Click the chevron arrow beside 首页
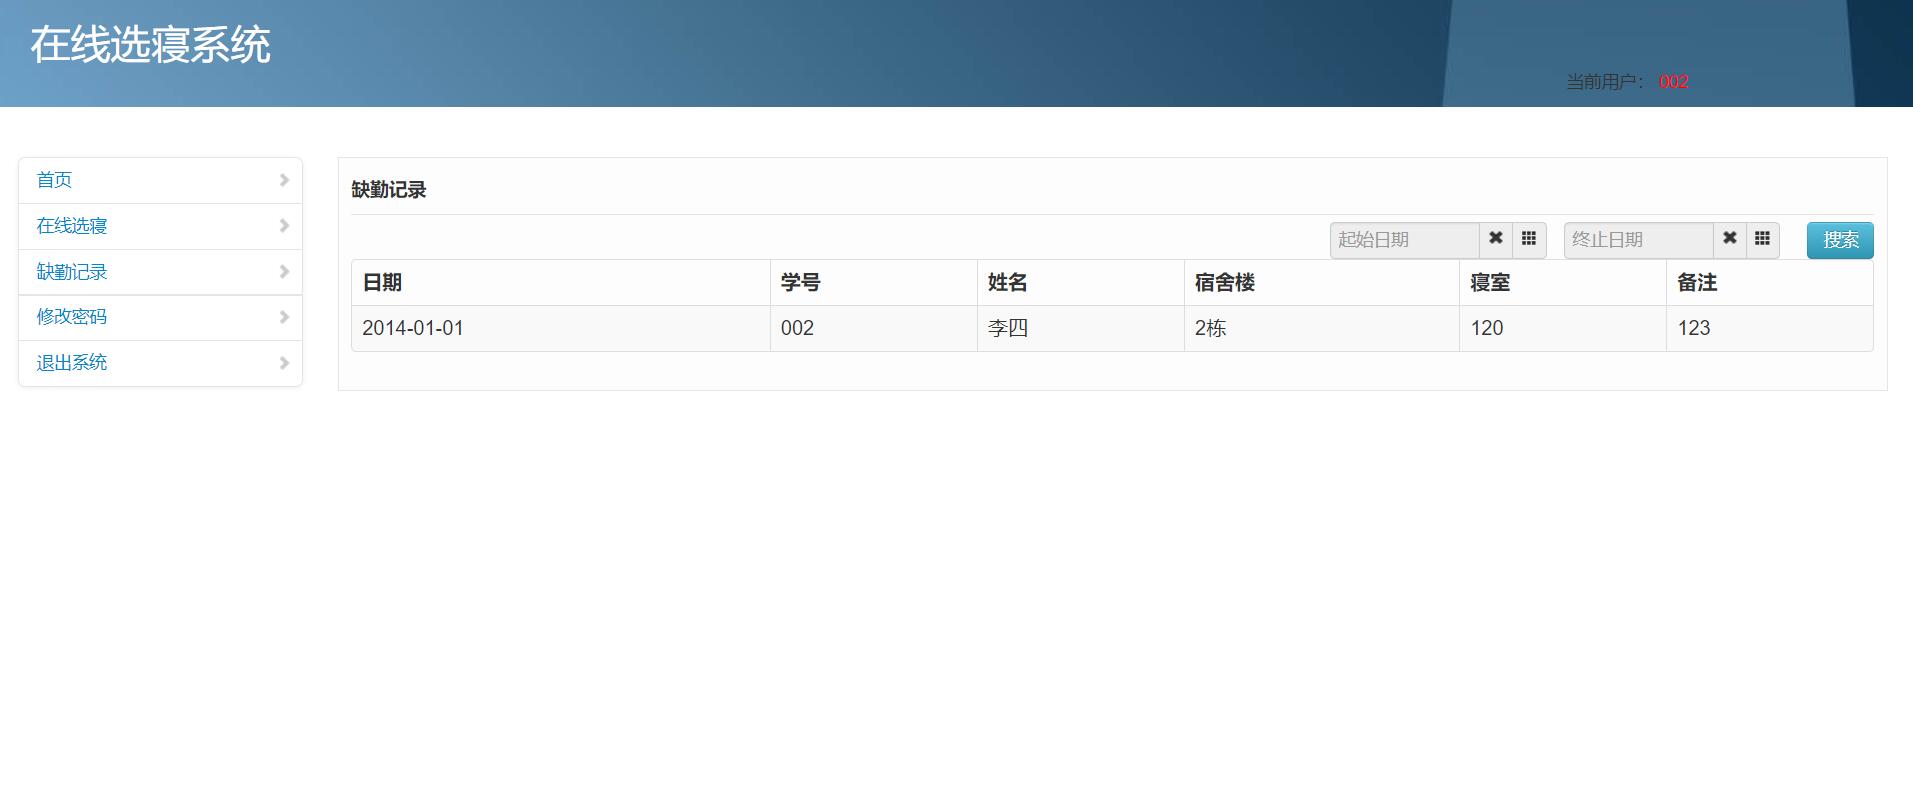Screen dimensions: 1913x804 [284, 180]
